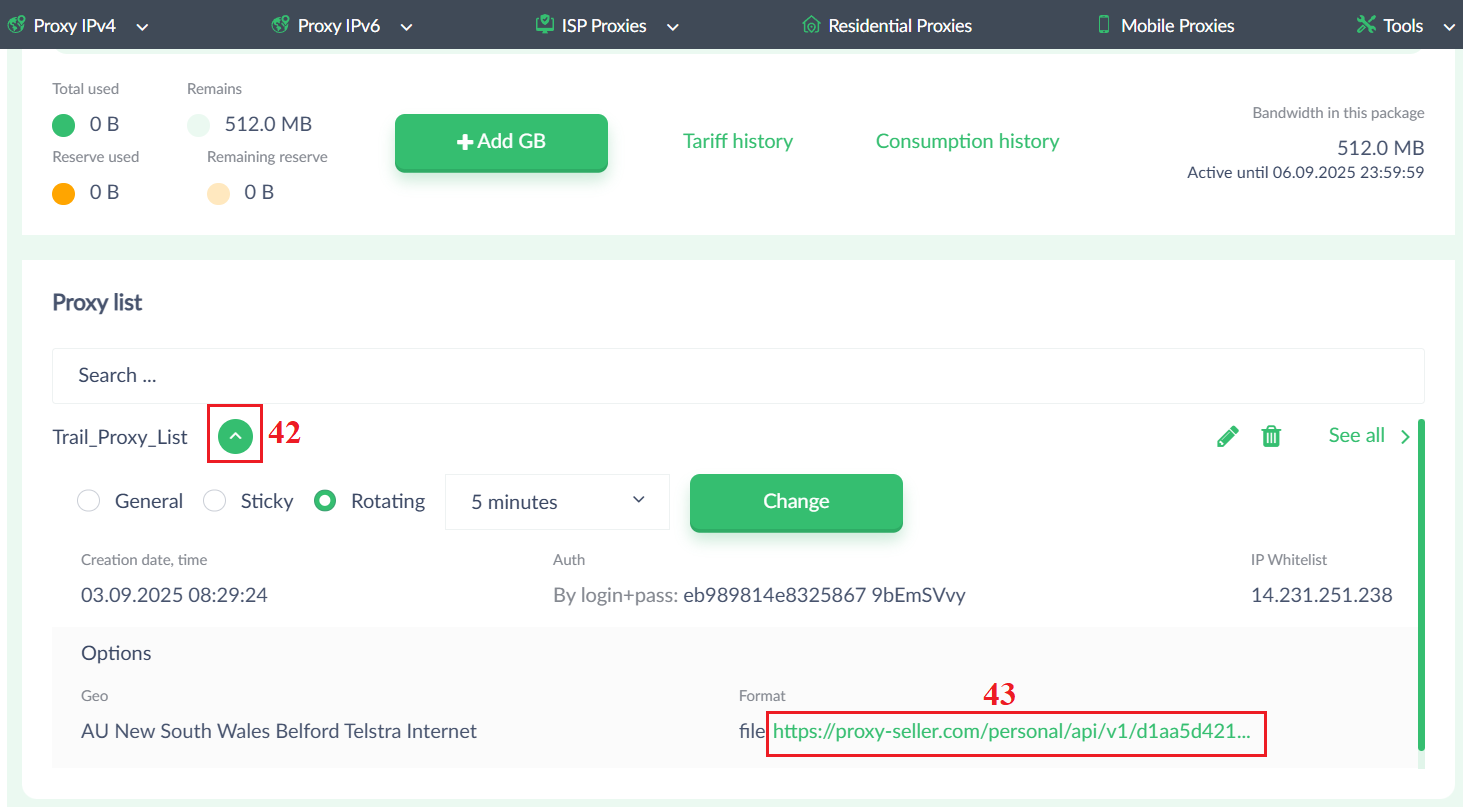Select the Rotating radio button
The image size is (1463, 807).
(x=325, y=501)
